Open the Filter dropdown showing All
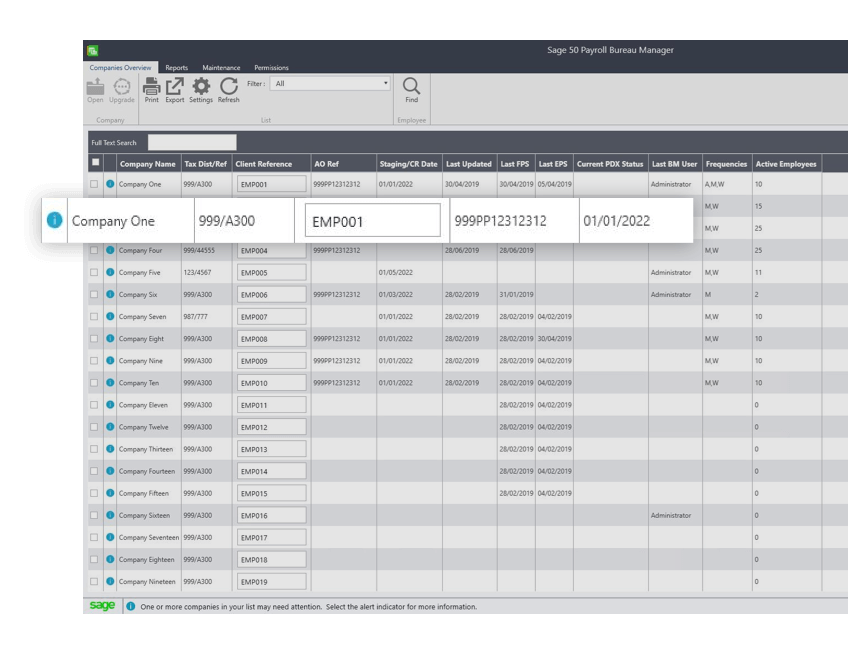The width and height of the screenshot is (849, 654). pyautogui.click(x=330, y=84)
